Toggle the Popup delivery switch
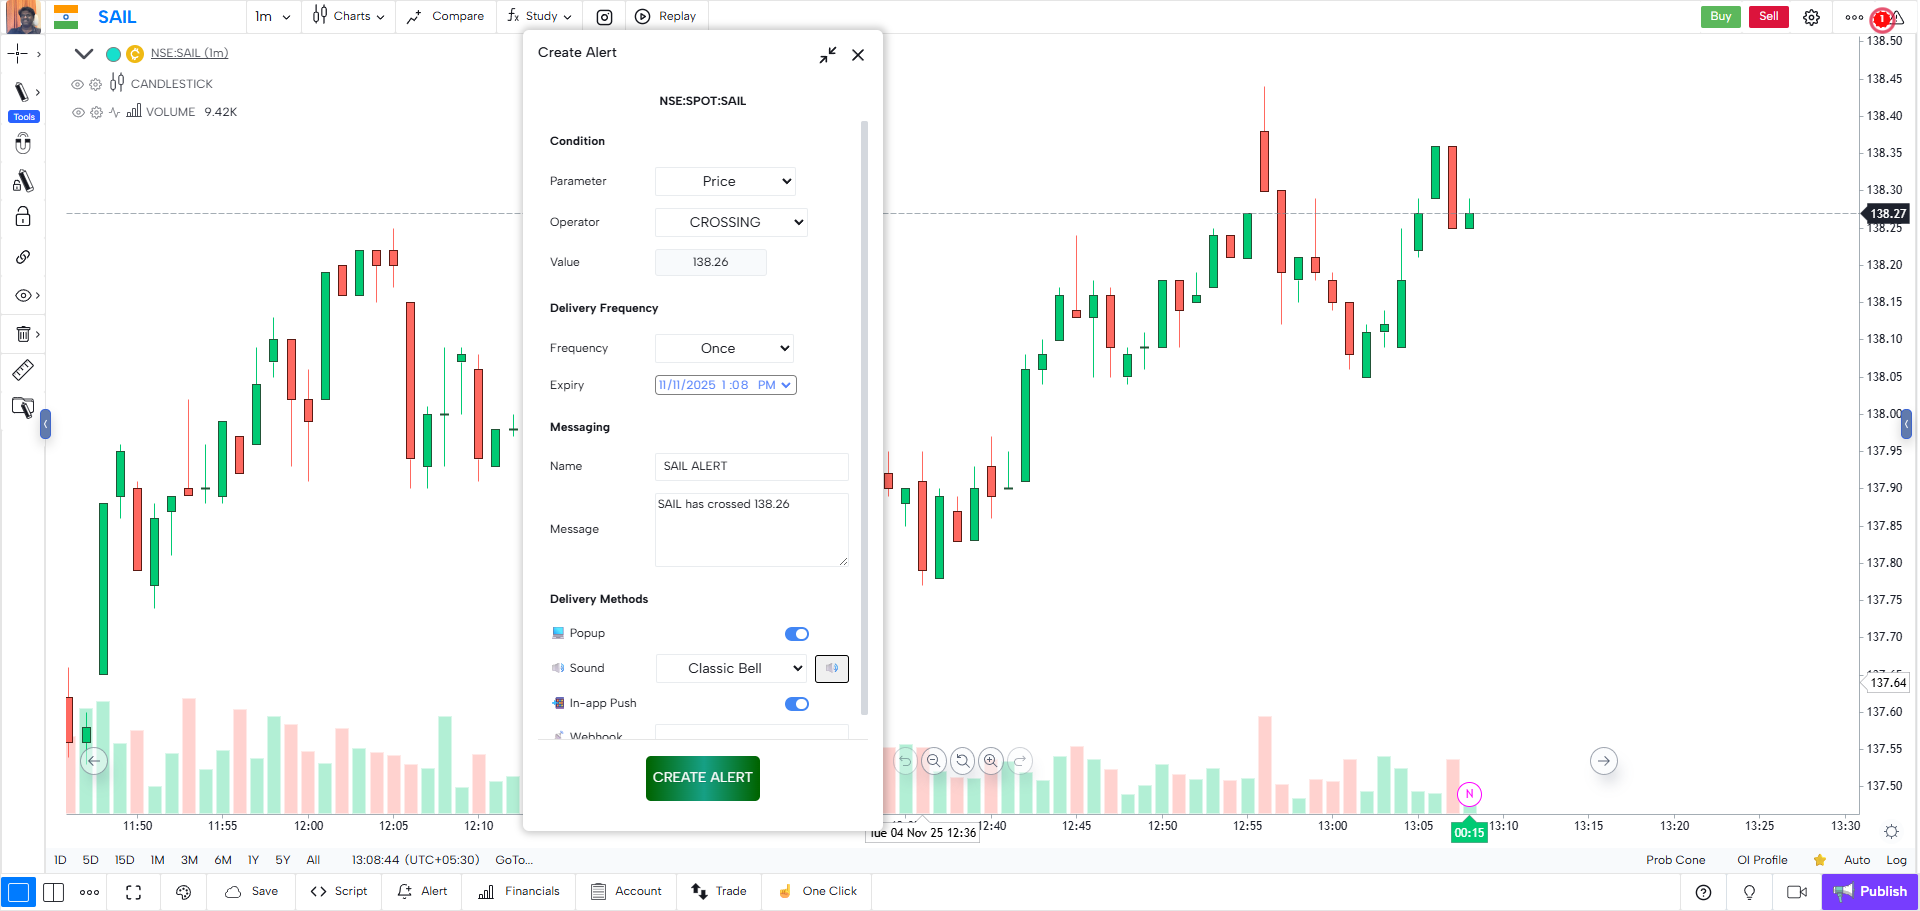Viewport: 1920px width, 911px height. point(797,634)
